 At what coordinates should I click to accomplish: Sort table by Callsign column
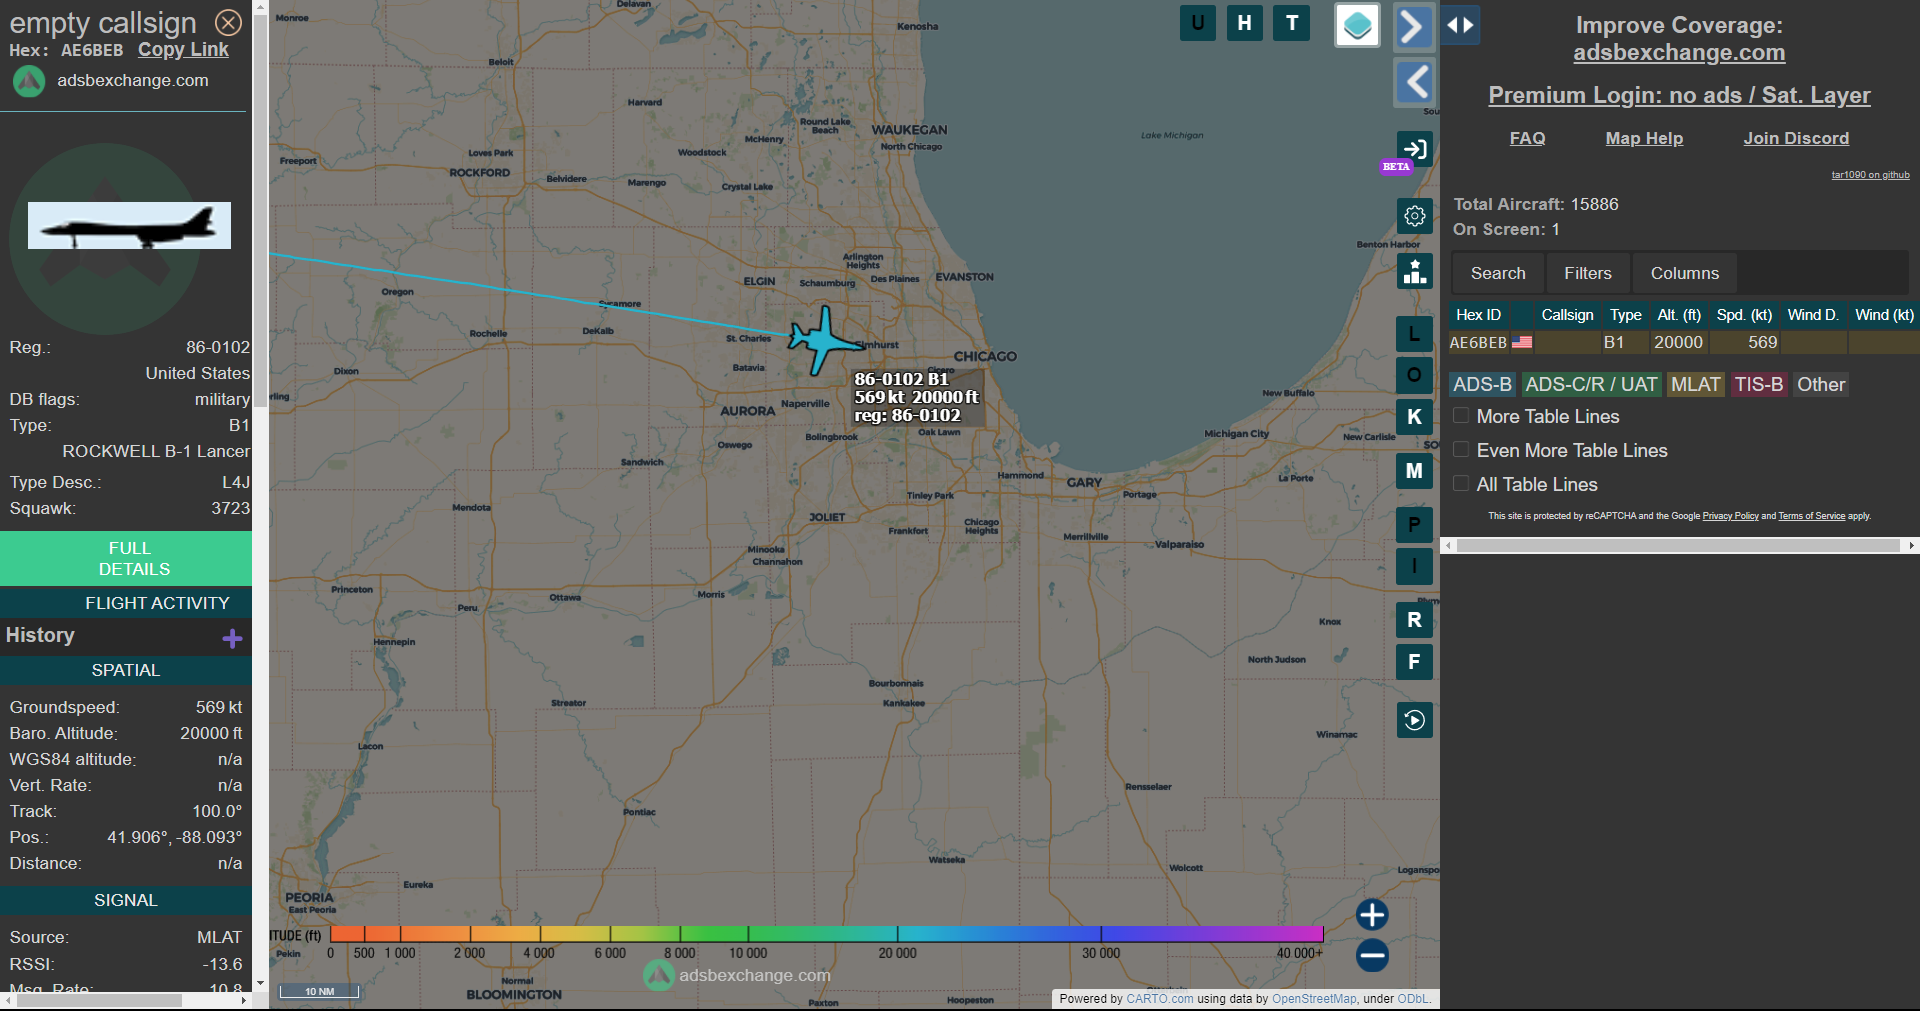pyautogui.click(x=1567, y=315)
